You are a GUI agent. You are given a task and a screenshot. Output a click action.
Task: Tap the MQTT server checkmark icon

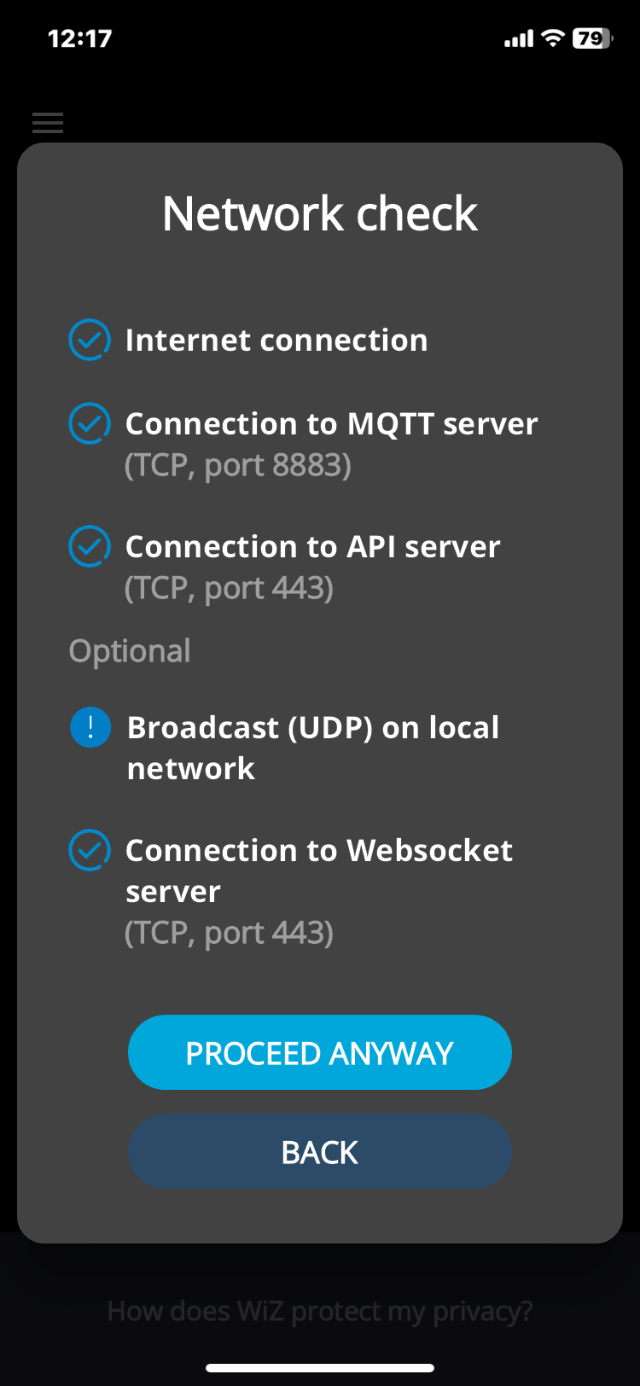pos(89,424)
